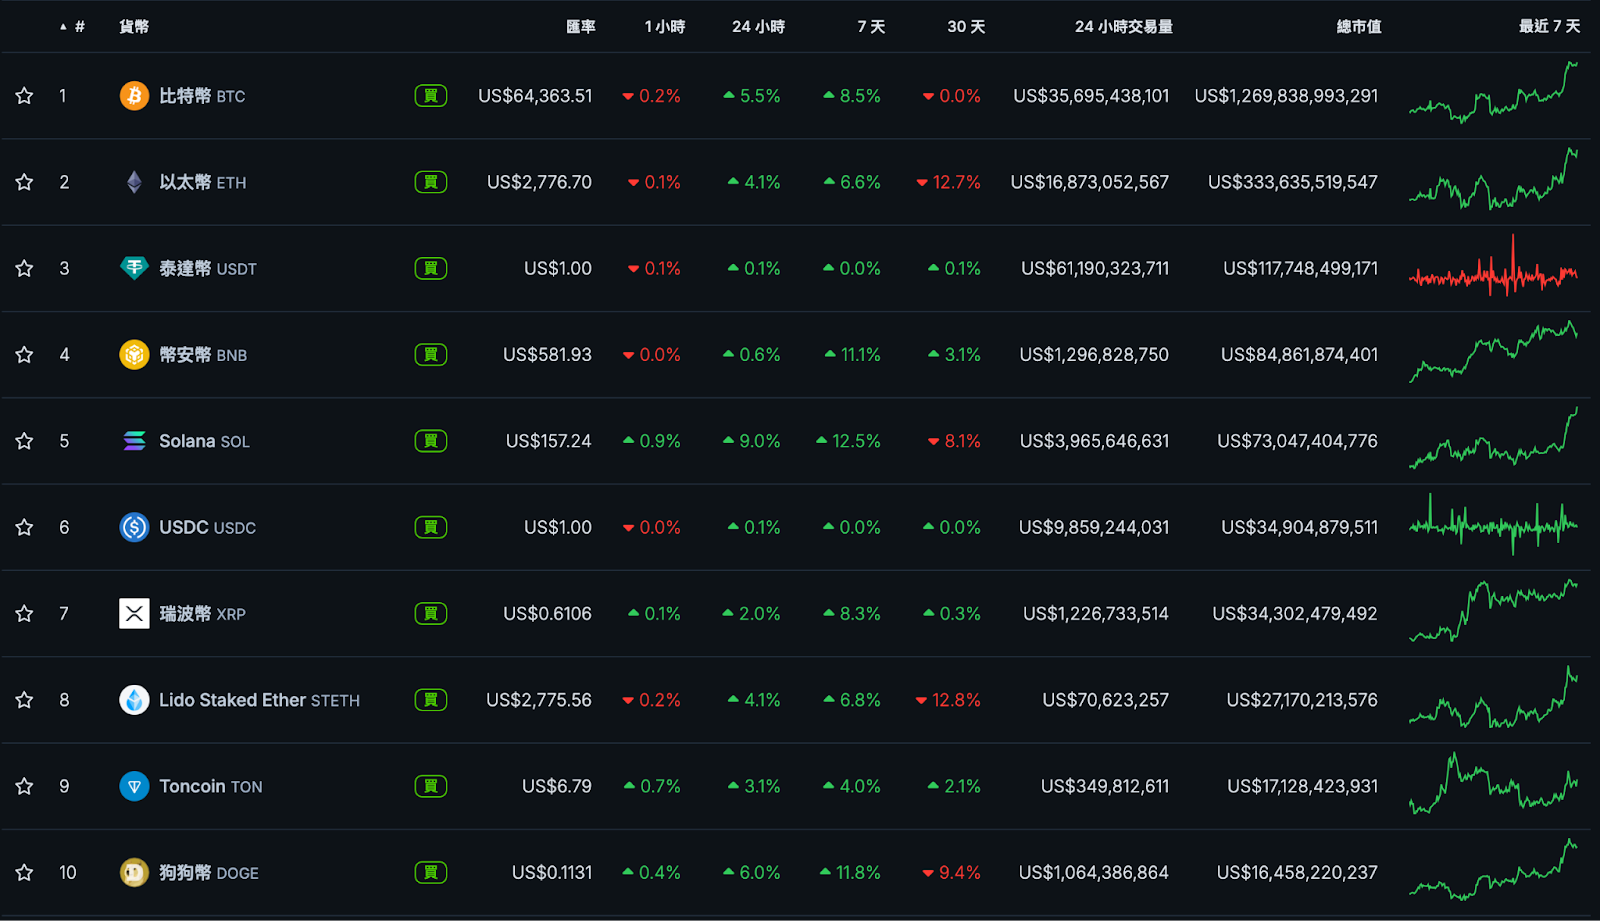Click the buy button for SOL
This screenshot has width=1600, height=921.
pyautogui.click(x=431, y=441)
